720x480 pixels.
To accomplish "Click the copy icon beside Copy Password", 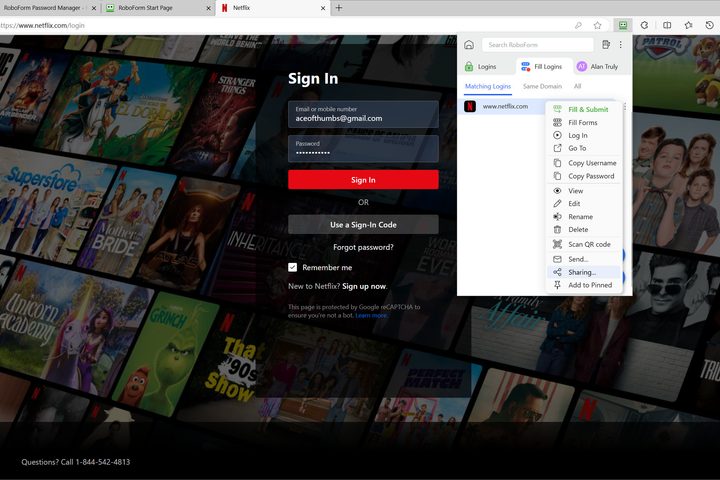I will [x=557, y=176].
